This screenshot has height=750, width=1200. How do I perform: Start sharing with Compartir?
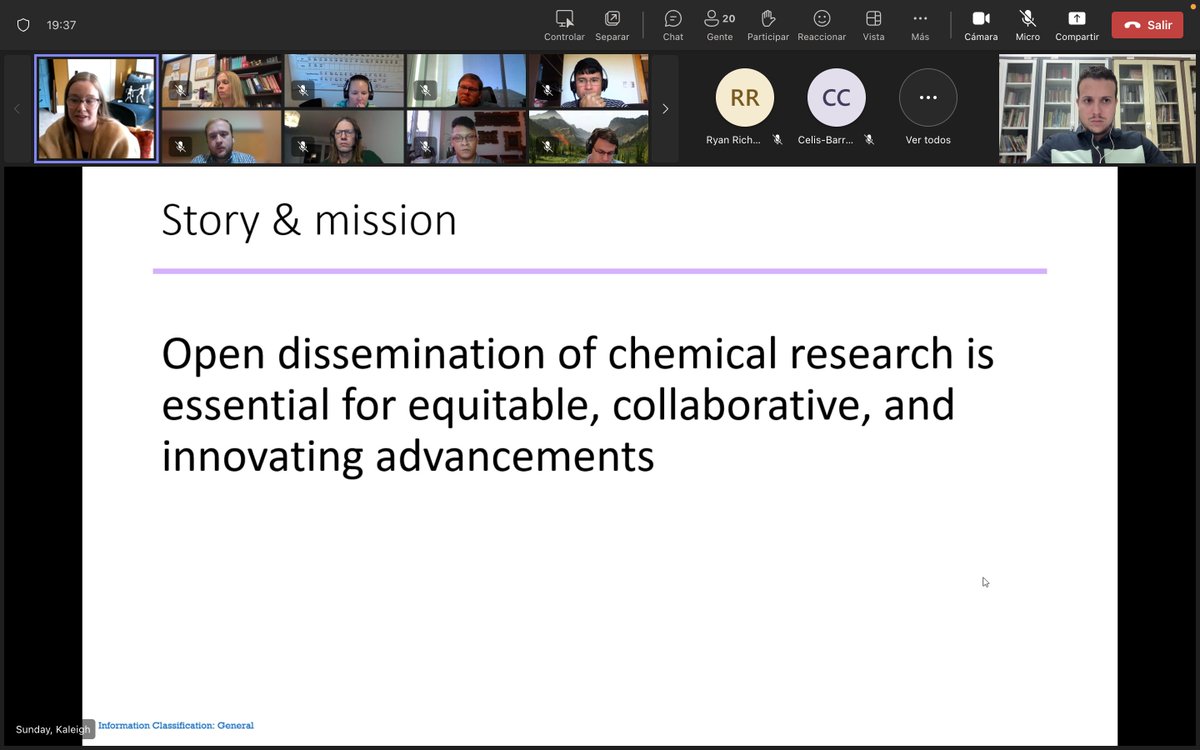click(x=1077, y=25)
